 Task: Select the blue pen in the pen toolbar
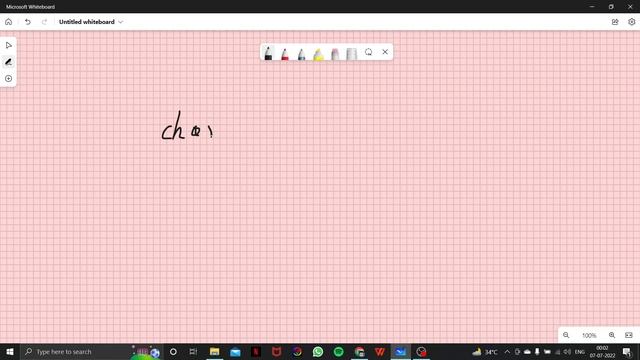301,53
